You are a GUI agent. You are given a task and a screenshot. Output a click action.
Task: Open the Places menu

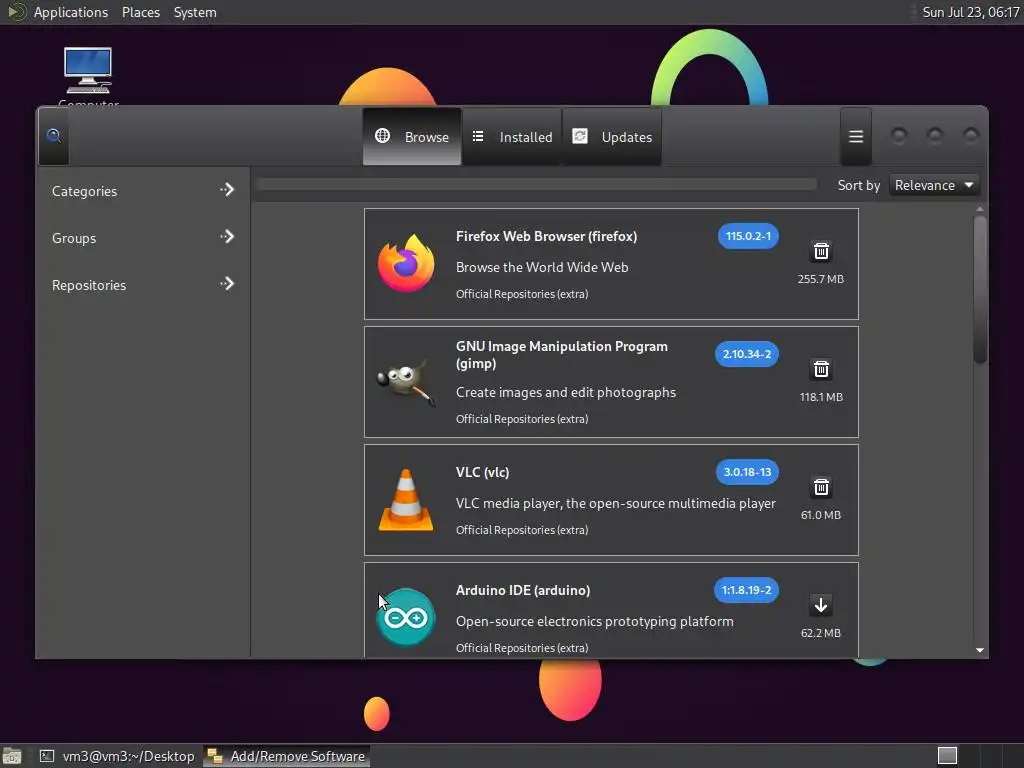(x=141, y=12)
